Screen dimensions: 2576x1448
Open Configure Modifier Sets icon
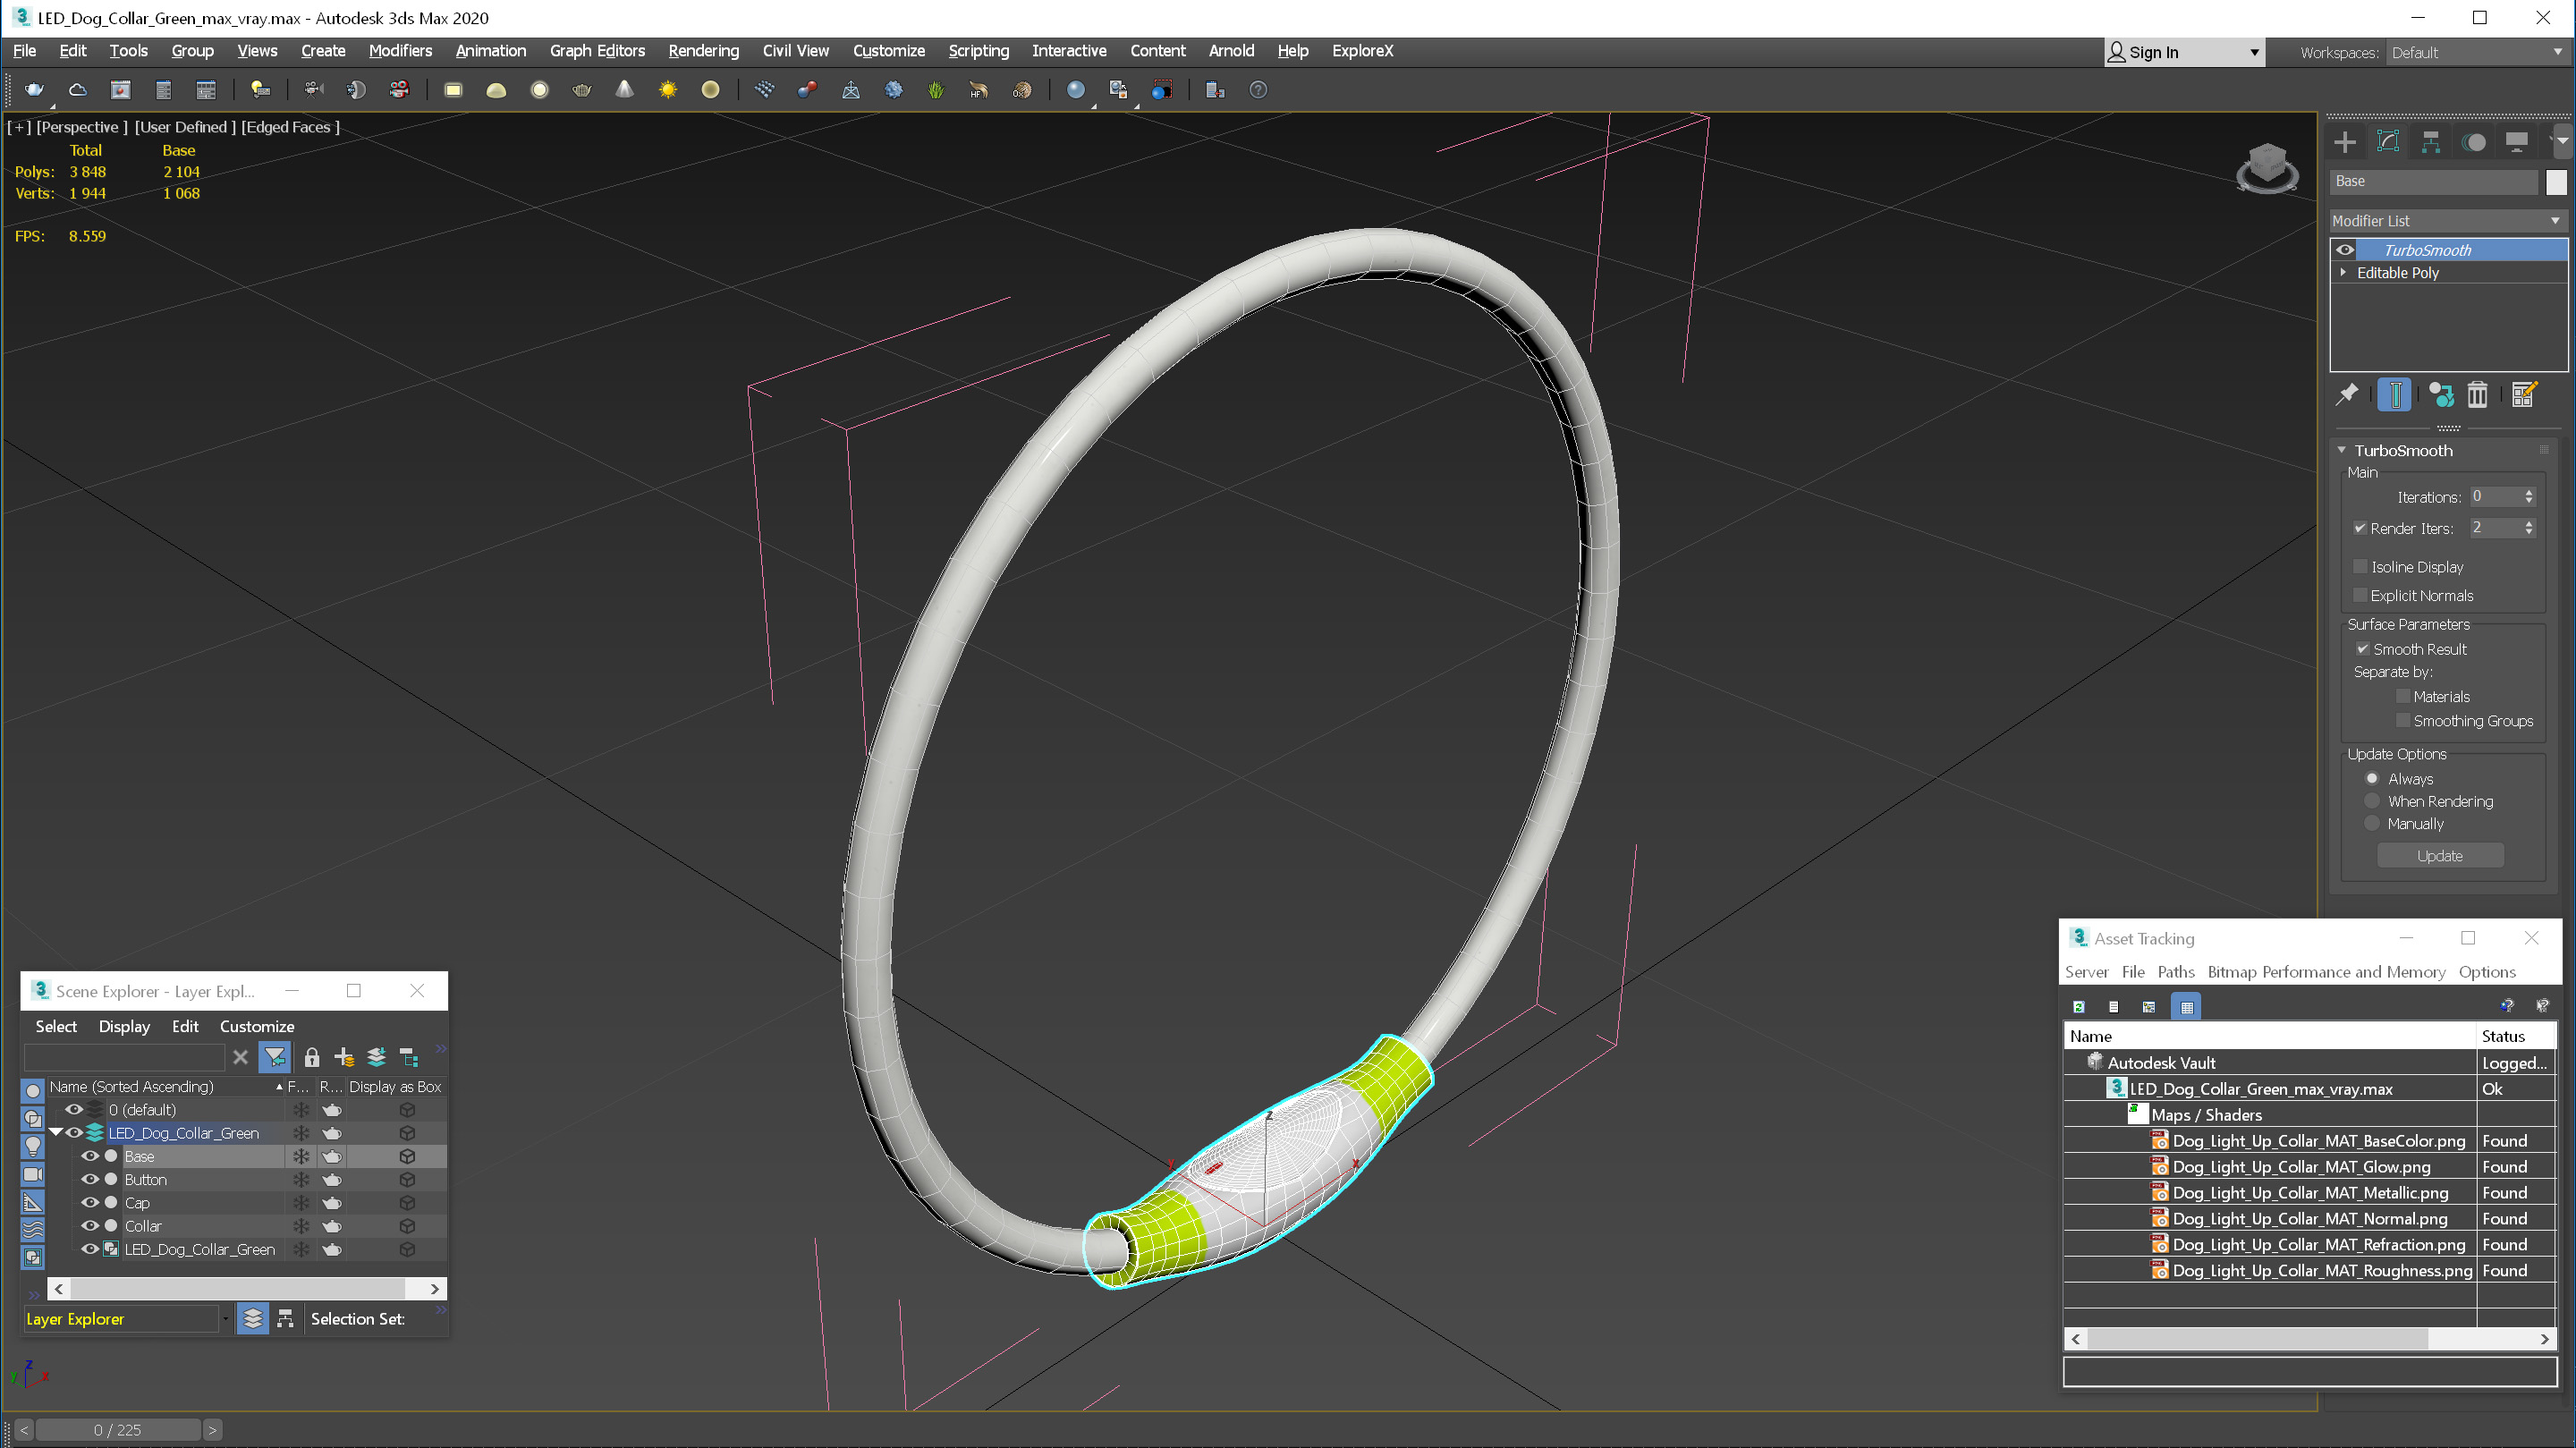pos(2524,395)
